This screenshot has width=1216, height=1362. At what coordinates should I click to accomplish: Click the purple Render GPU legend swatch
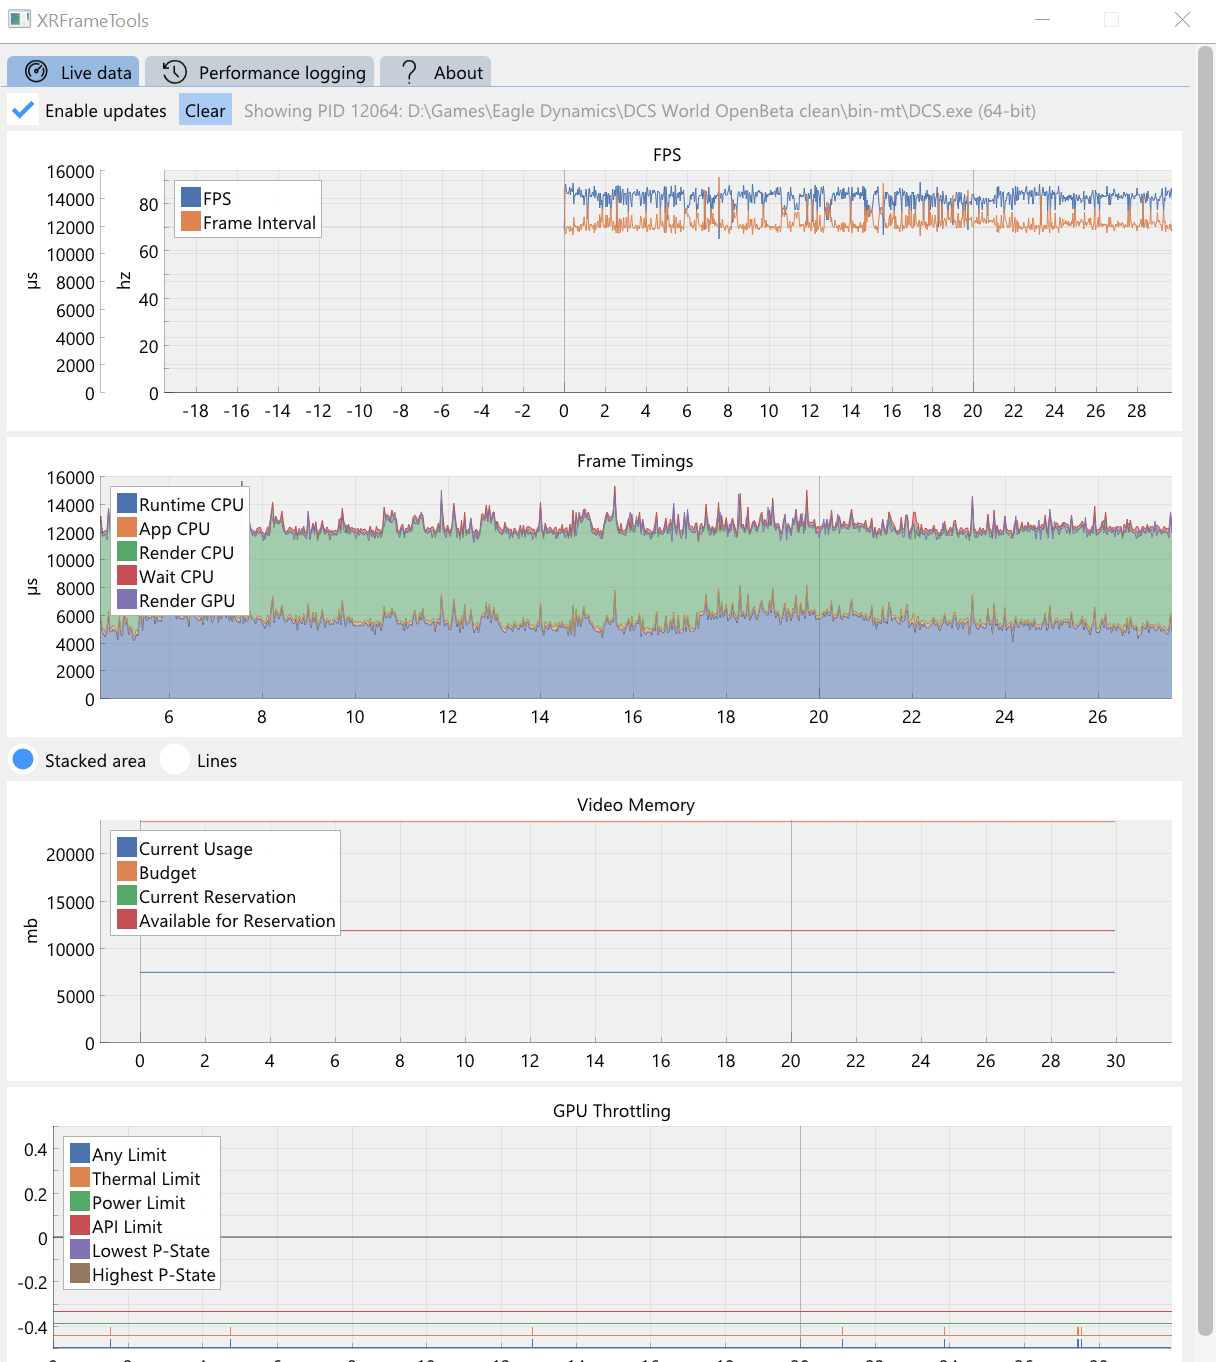pyautogui.click(x=127, y=599)
